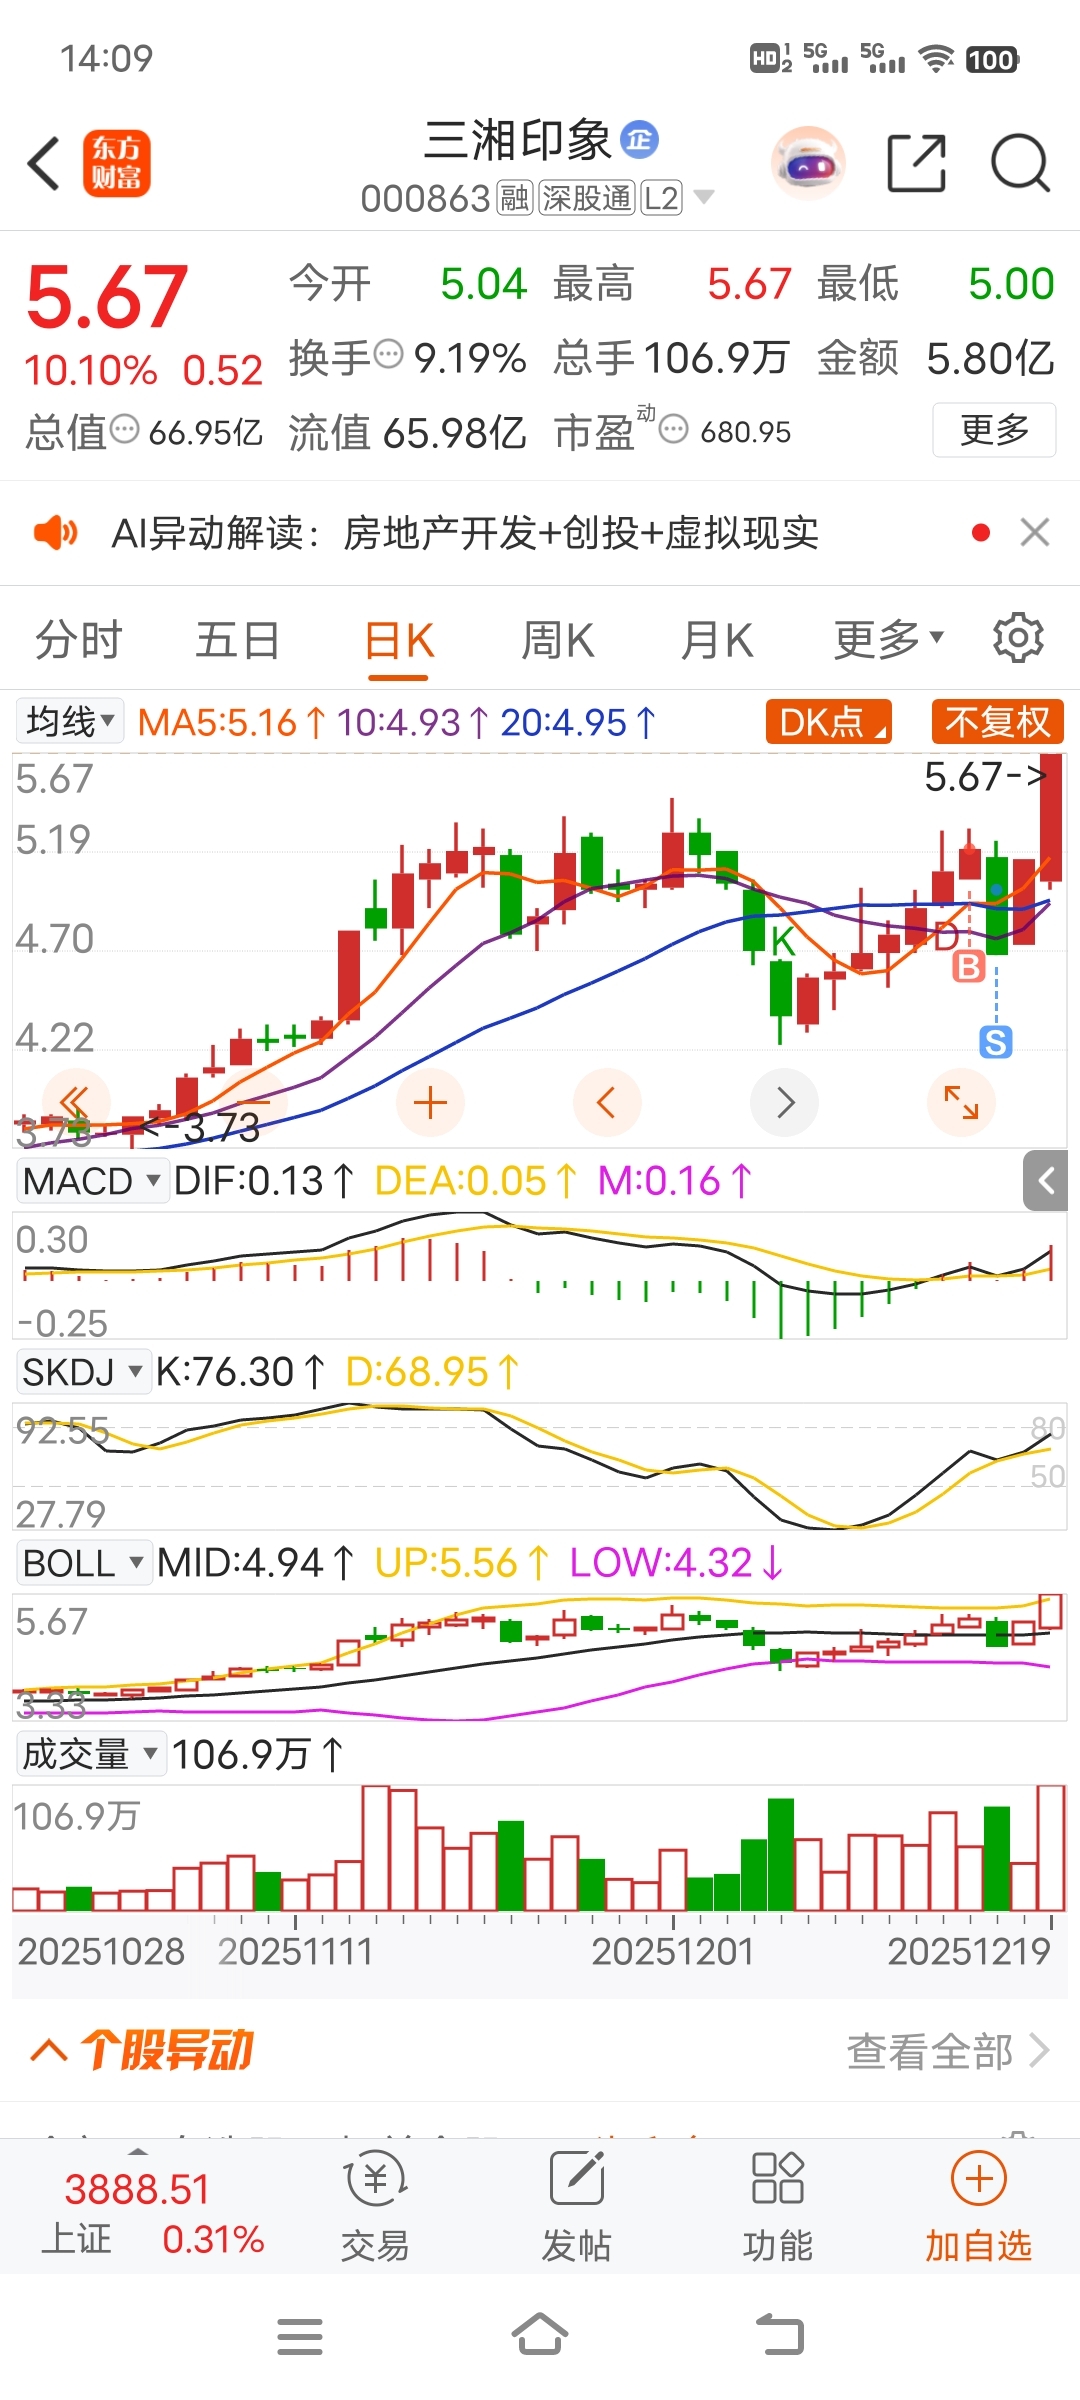Open 均线 indicator dropdown

(x=70, y=720)
